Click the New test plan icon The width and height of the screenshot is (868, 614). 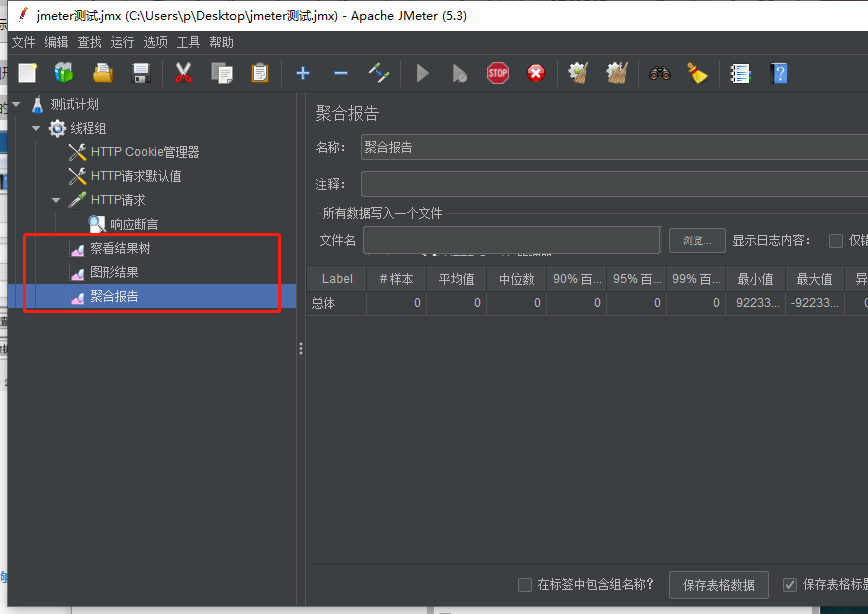(28, 73)
